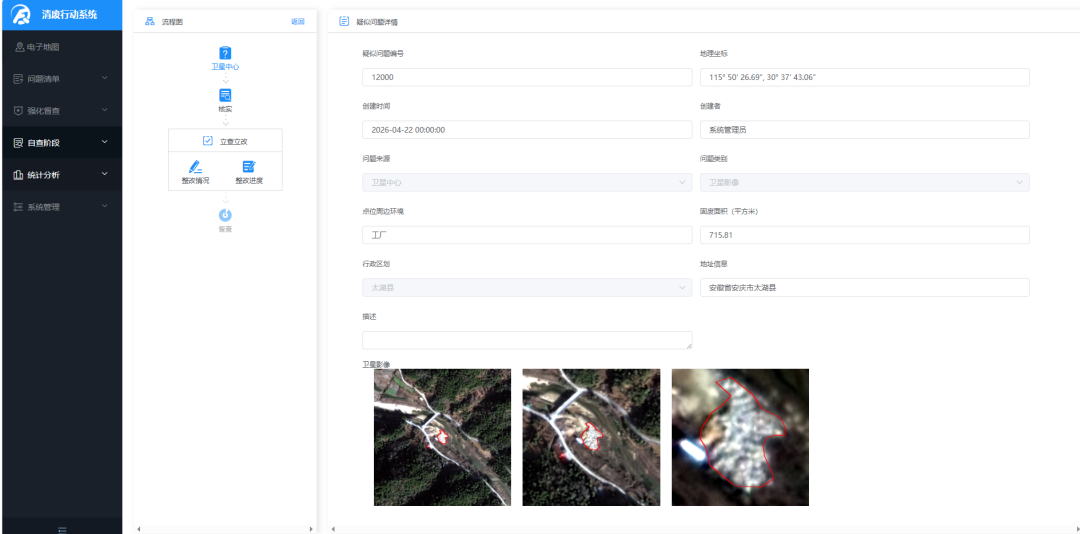Expand the 自查阶段 menu chevron
1080x534 pixels.
click(x=105, y=143)
